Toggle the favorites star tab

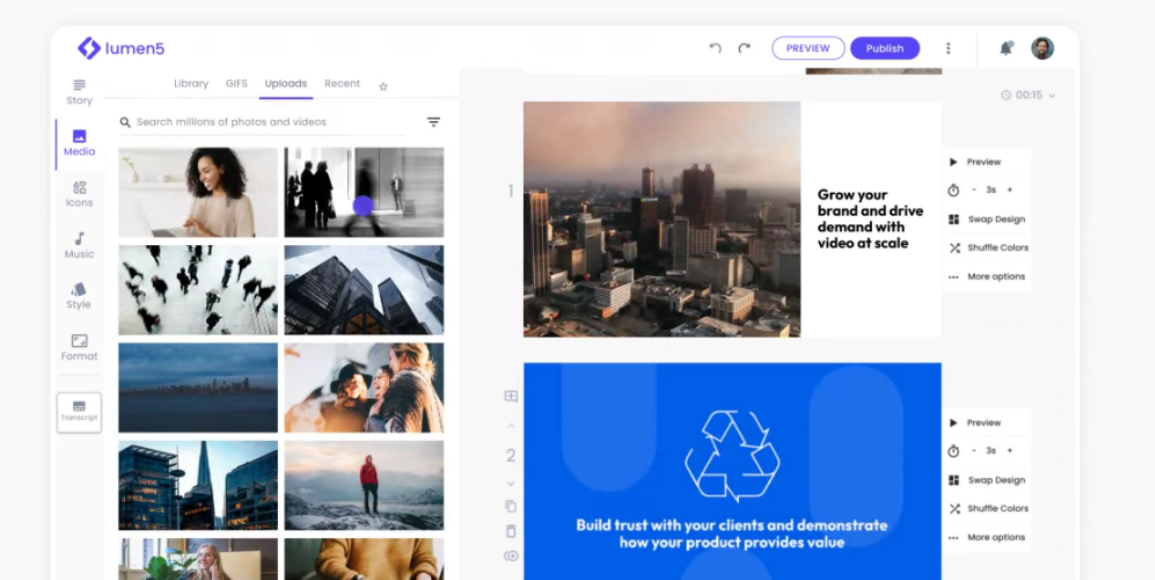click(383, 87)
